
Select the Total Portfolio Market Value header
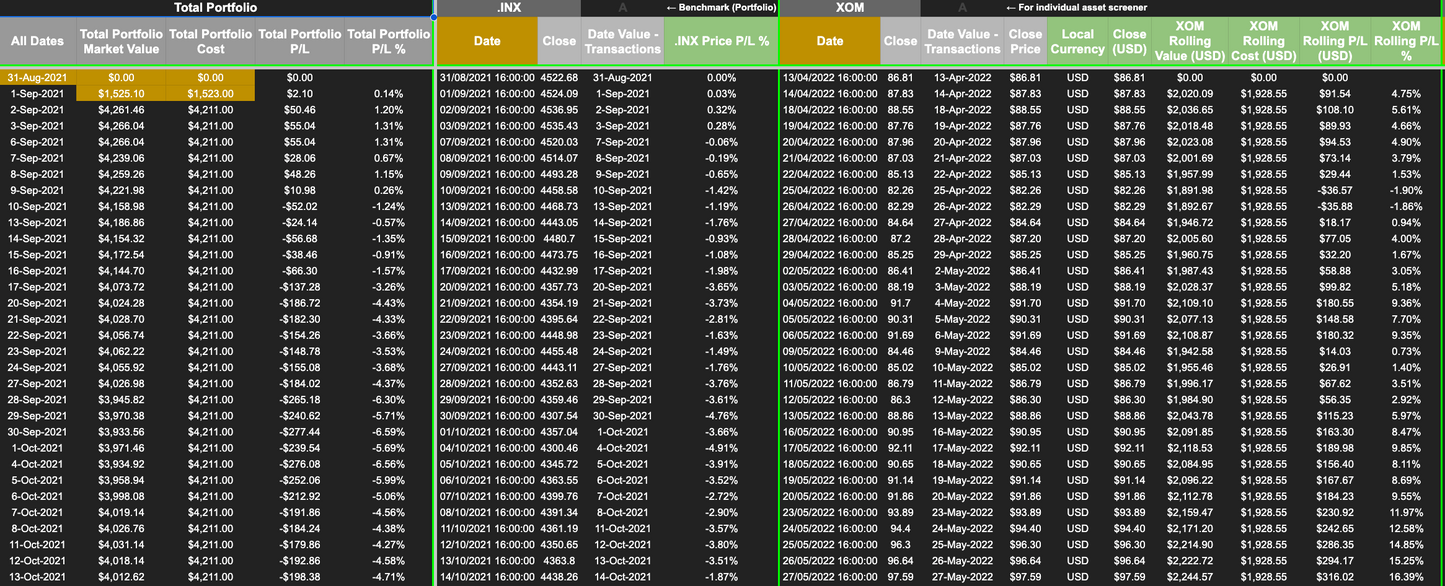pos(120,41)
